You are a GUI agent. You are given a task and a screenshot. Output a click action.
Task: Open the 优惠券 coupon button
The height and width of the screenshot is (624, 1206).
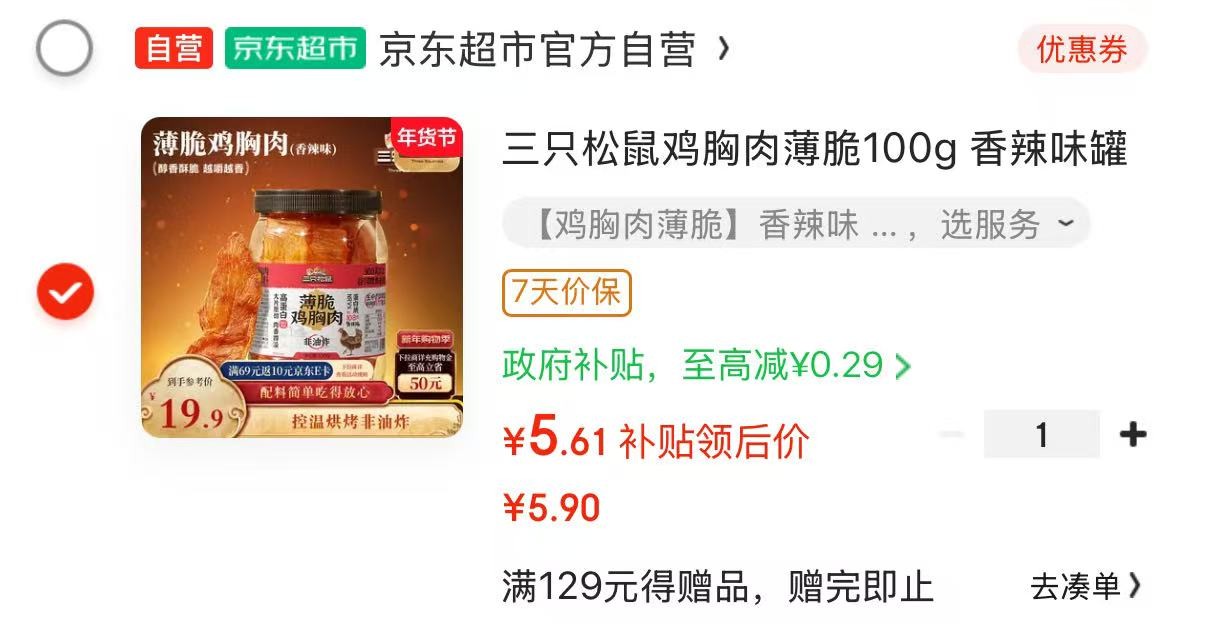1082,49
